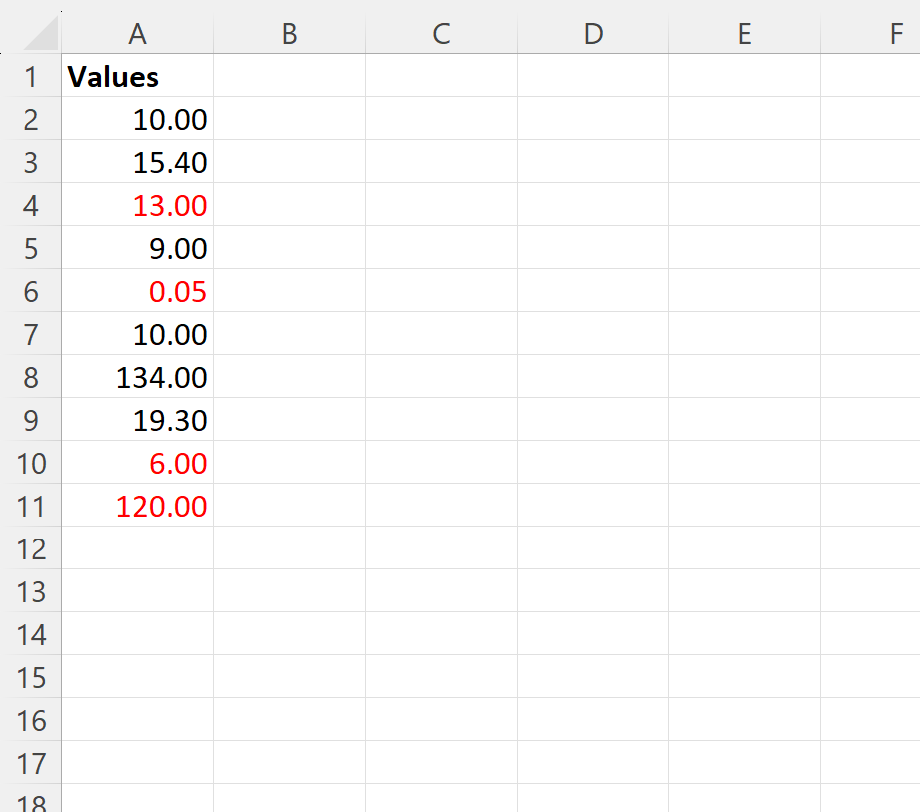Click empty cell B1 beside Values

coord(289,76)
